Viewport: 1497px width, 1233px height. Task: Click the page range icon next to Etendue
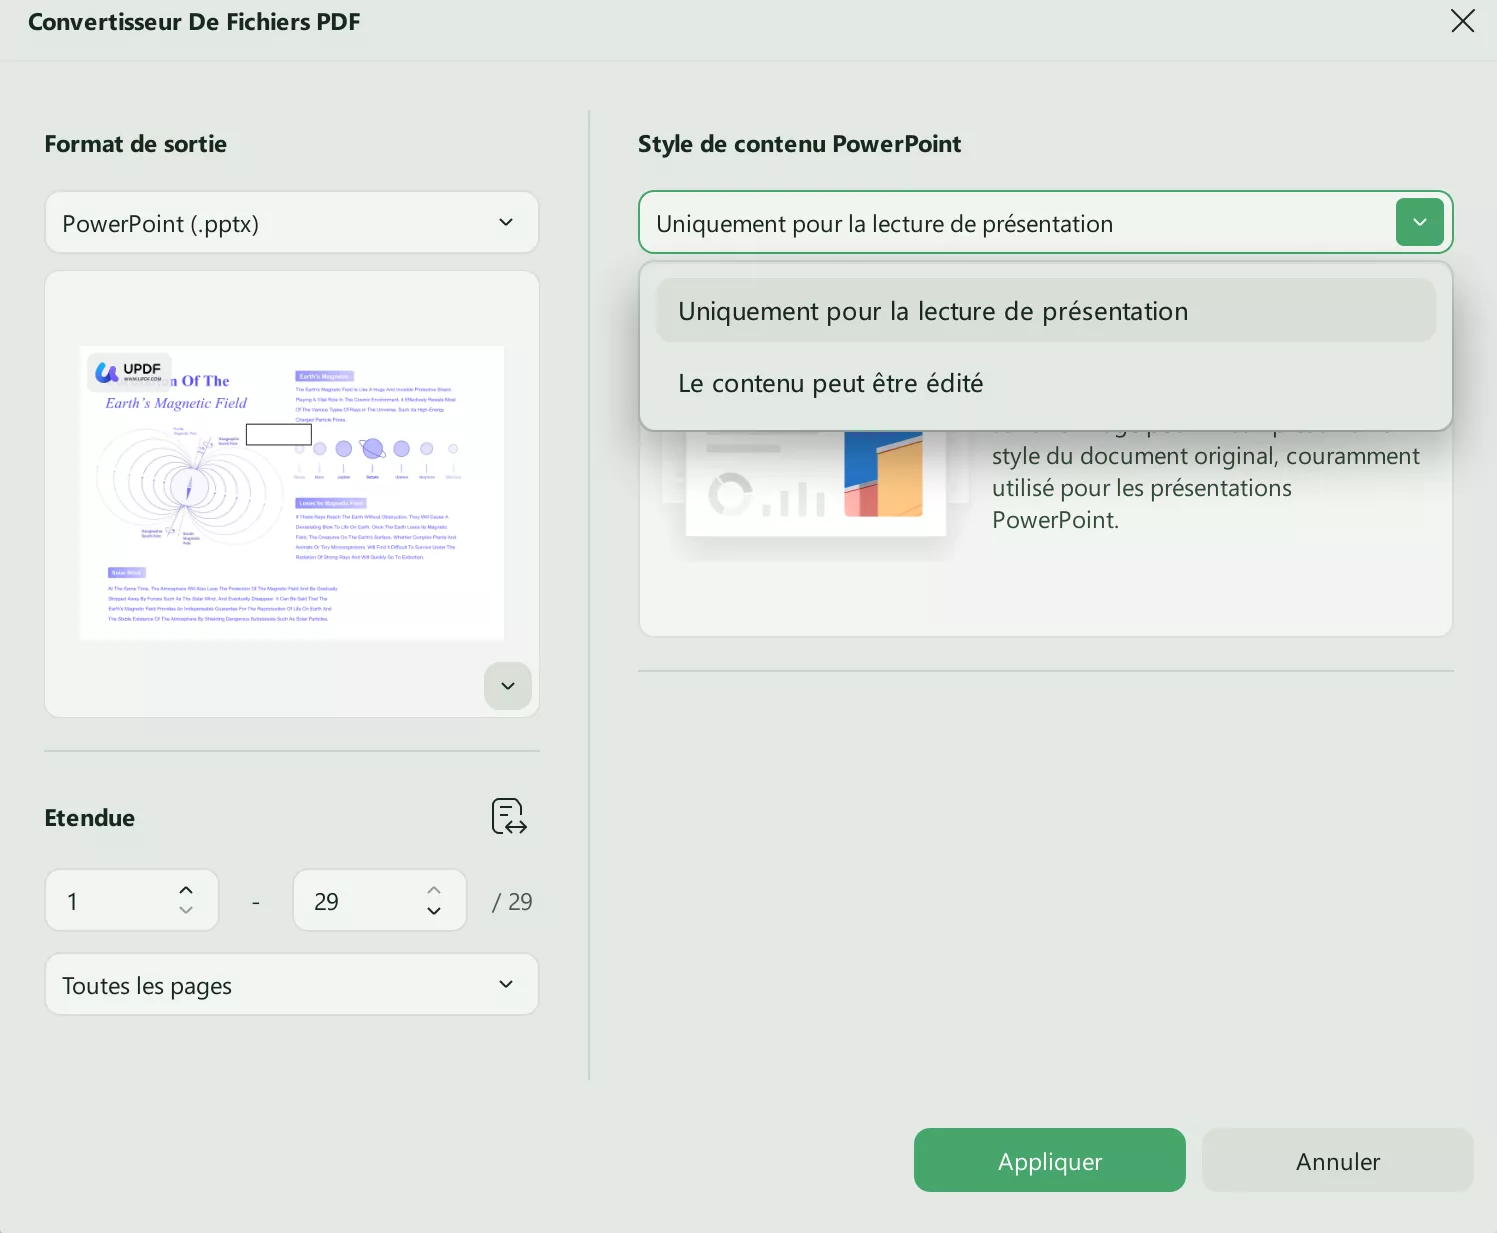pos(508,817)
